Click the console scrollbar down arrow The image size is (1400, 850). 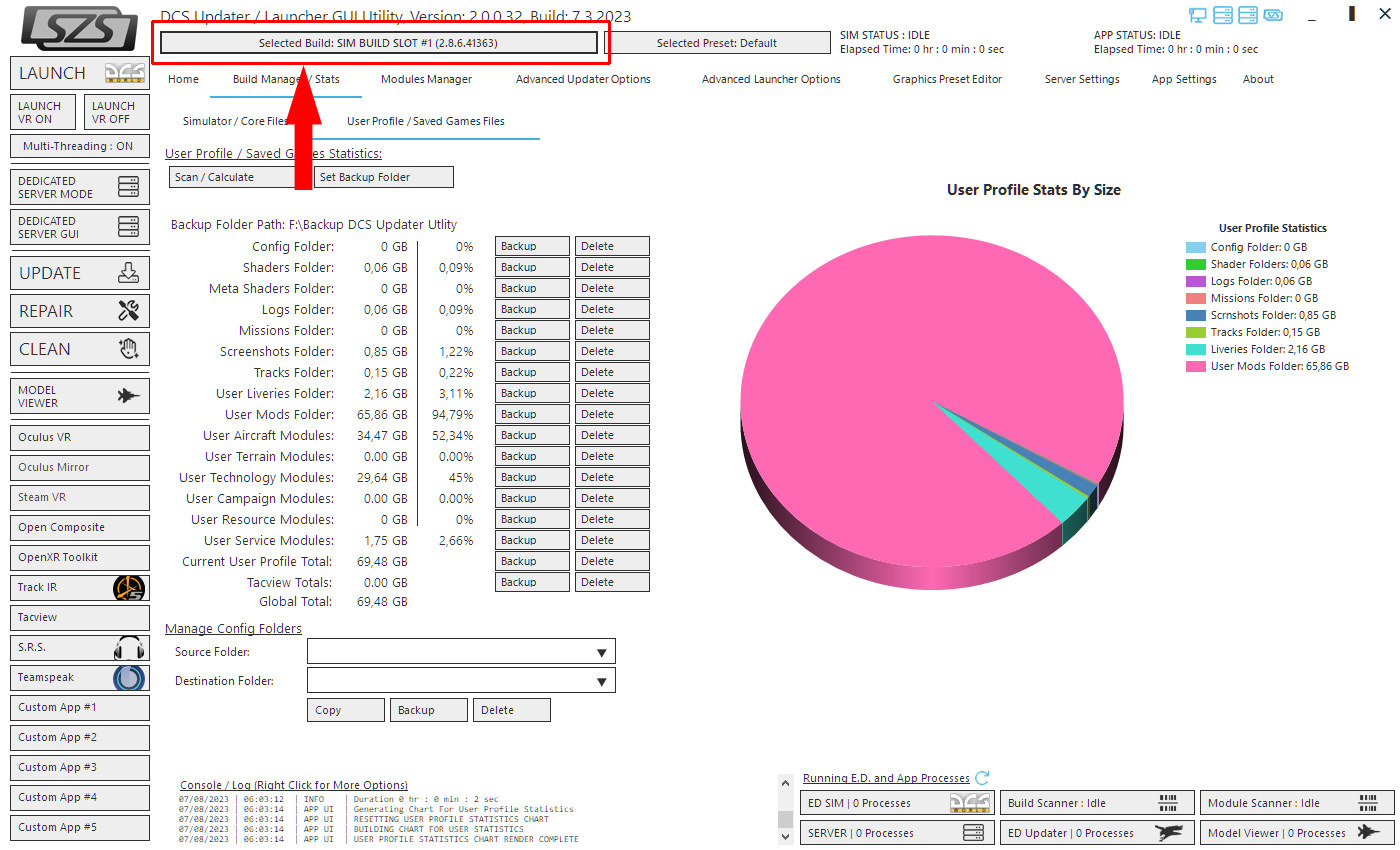[x=786, y=836]
